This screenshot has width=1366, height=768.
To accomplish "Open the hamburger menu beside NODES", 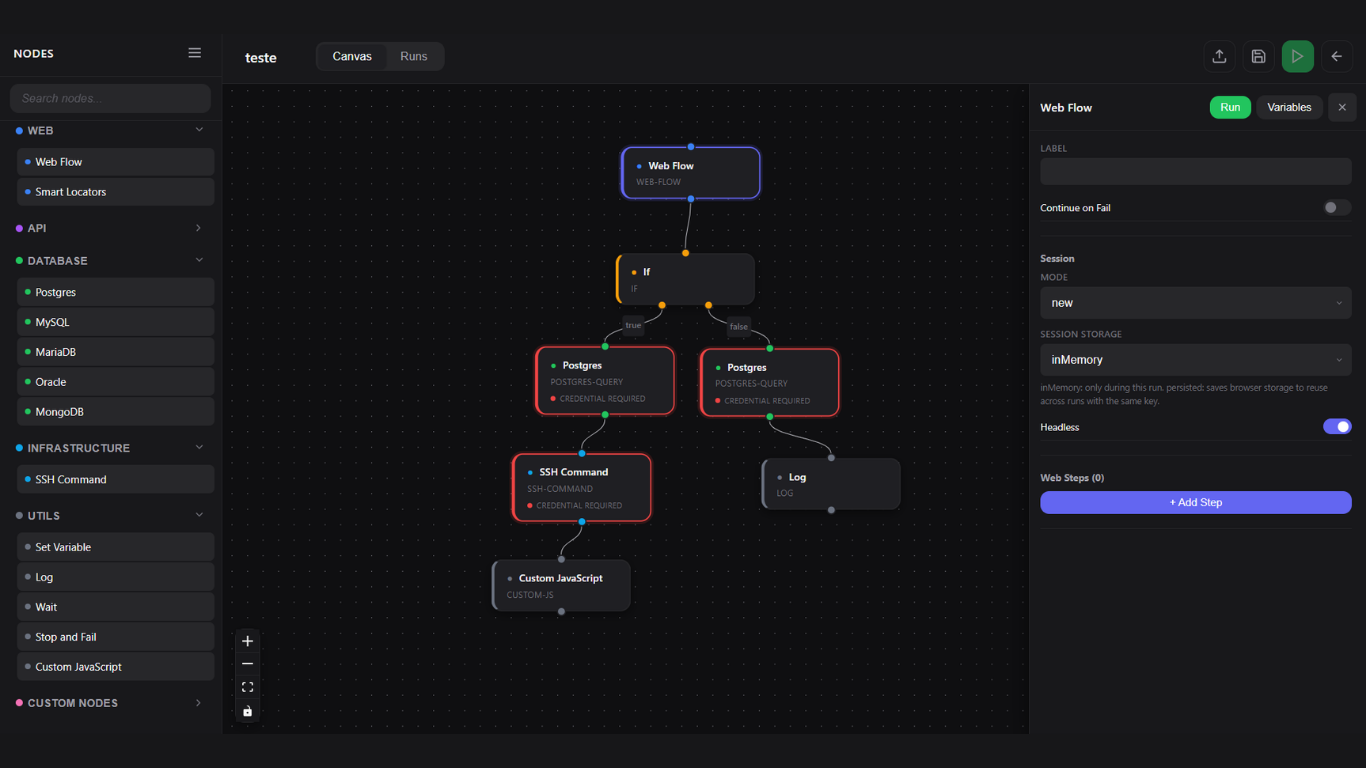I will (x=195, y=53).
